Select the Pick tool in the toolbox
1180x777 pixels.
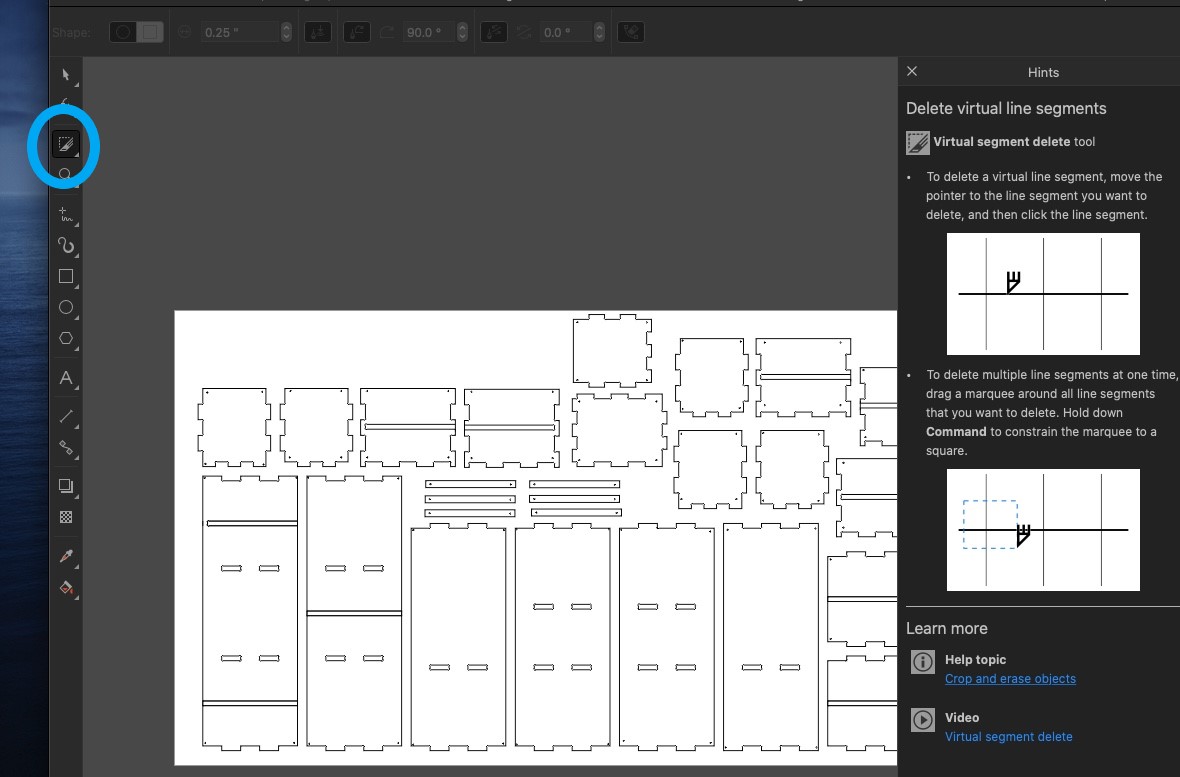click(x=66, y=75)
